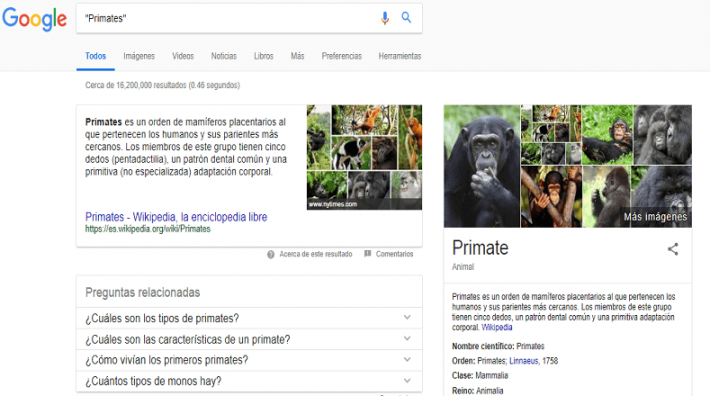The image size is (710, 396).
Task: Click inside the search box containing "Primates"
Action: click(x=226, y=19)
